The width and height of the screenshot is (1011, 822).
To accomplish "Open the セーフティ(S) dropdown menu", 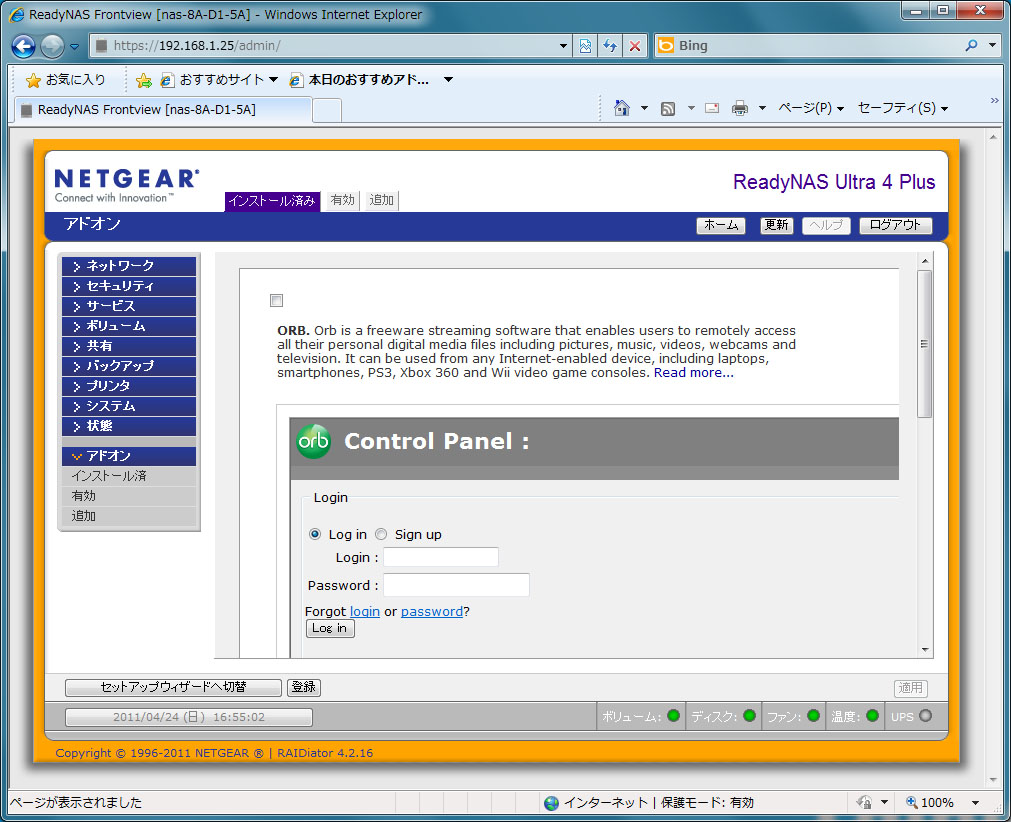I will [902, 108].
